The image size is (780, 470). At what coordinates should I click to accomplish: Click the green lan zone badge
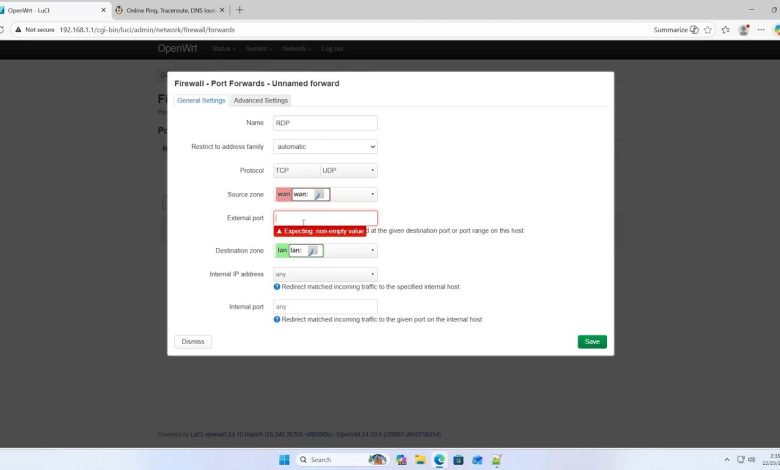click(x=282, y=251)
